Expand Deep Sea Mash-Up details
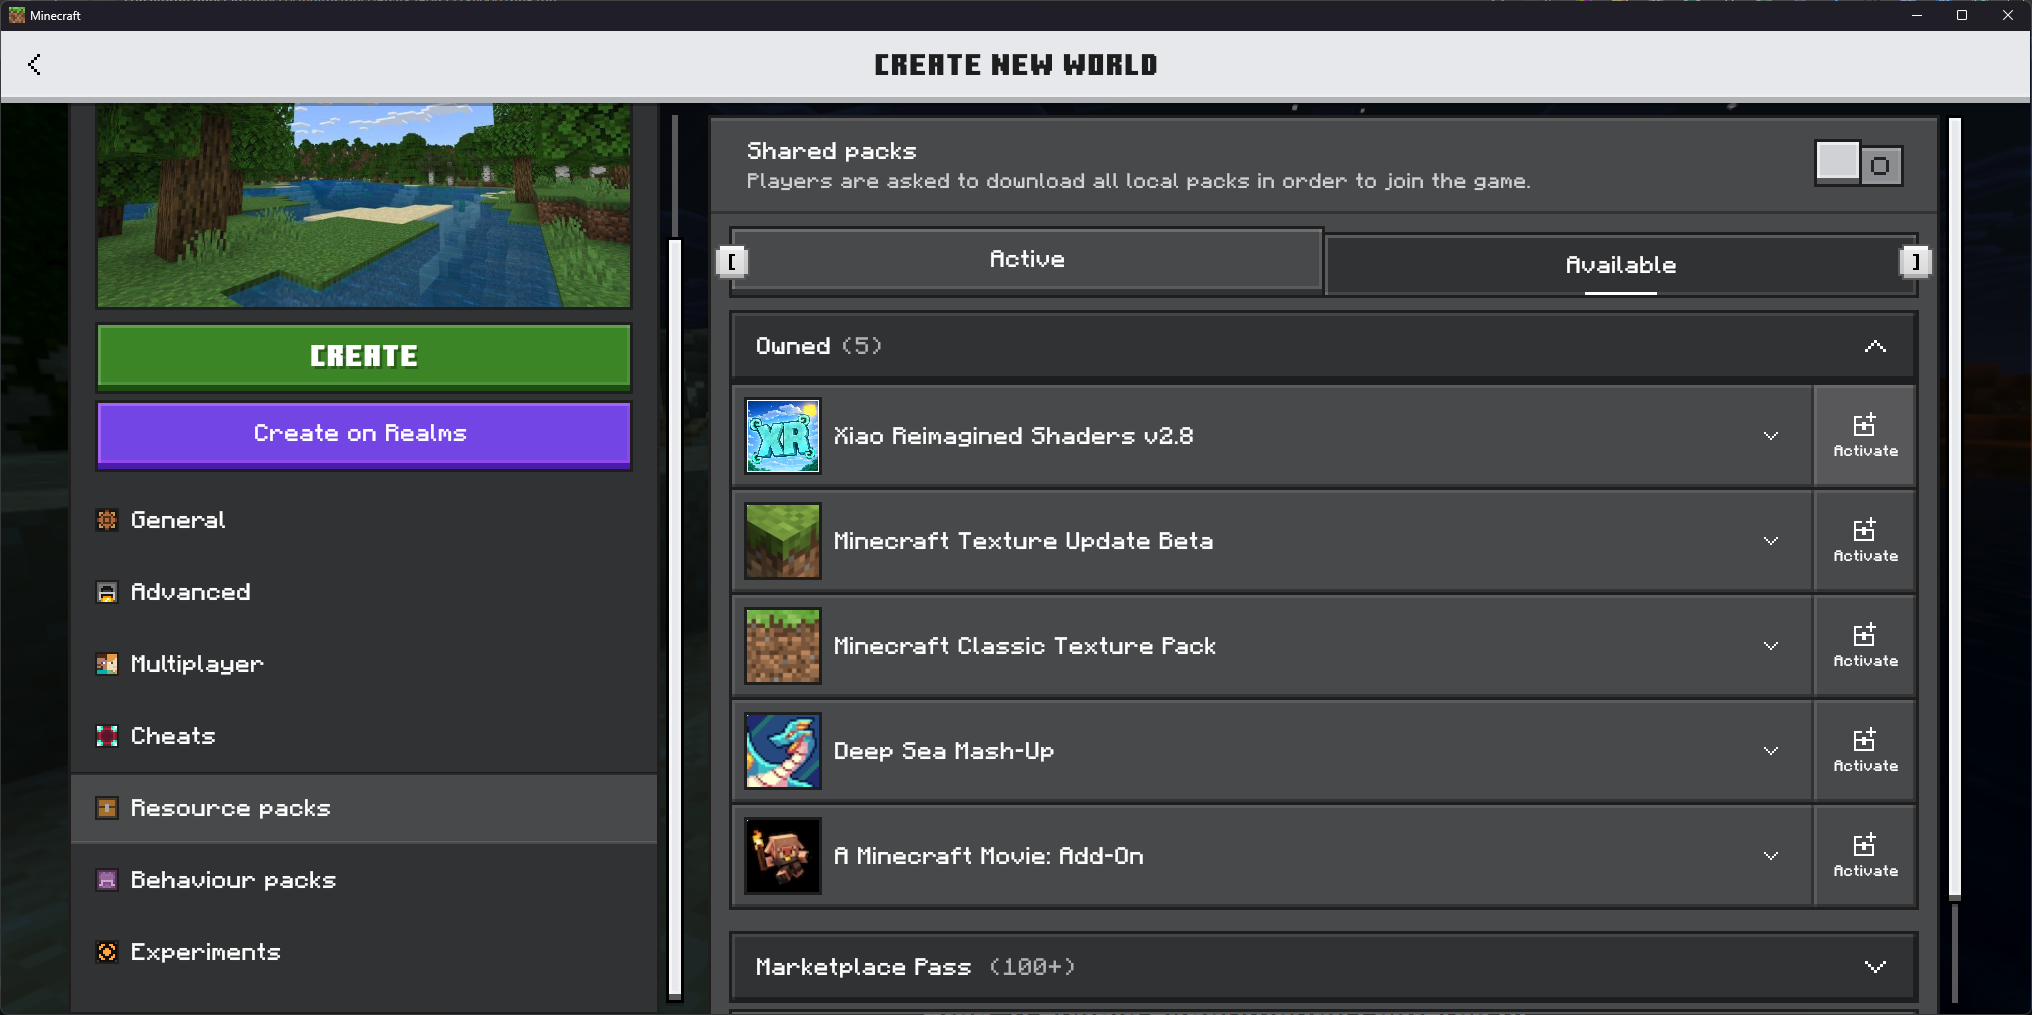Image resolution: width=2032 pixels, height=1015 pixels. (x=1771, y=751)
